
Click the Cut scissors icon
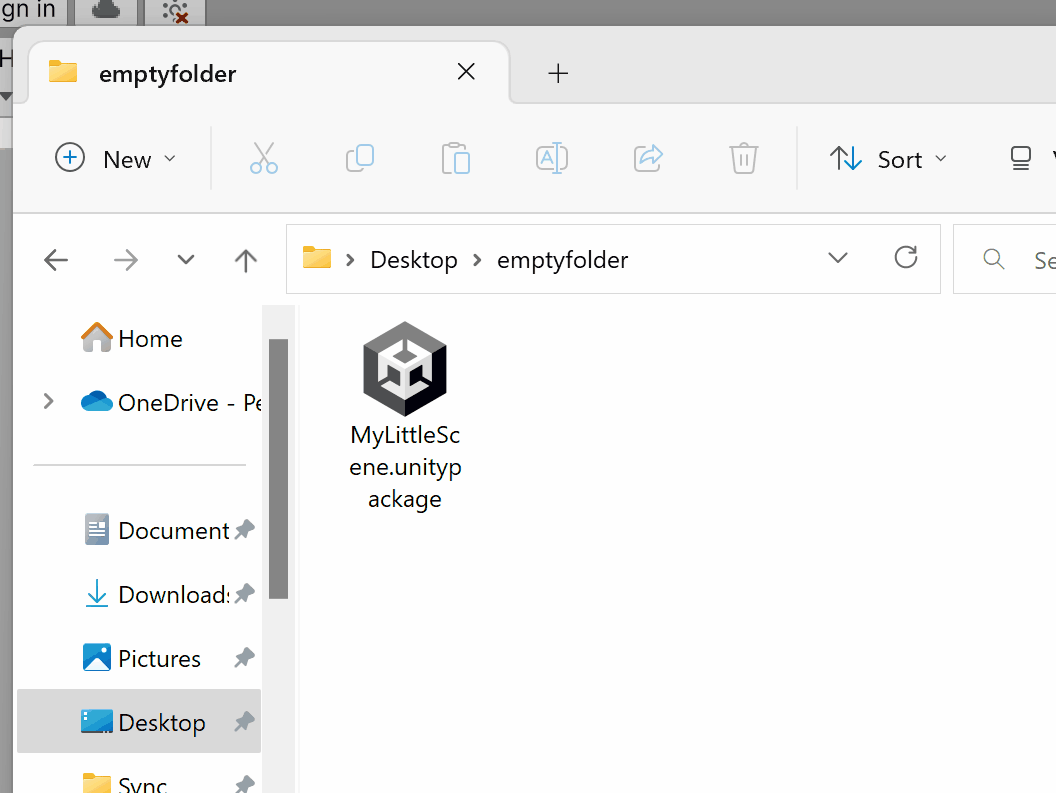click(264, 159)
